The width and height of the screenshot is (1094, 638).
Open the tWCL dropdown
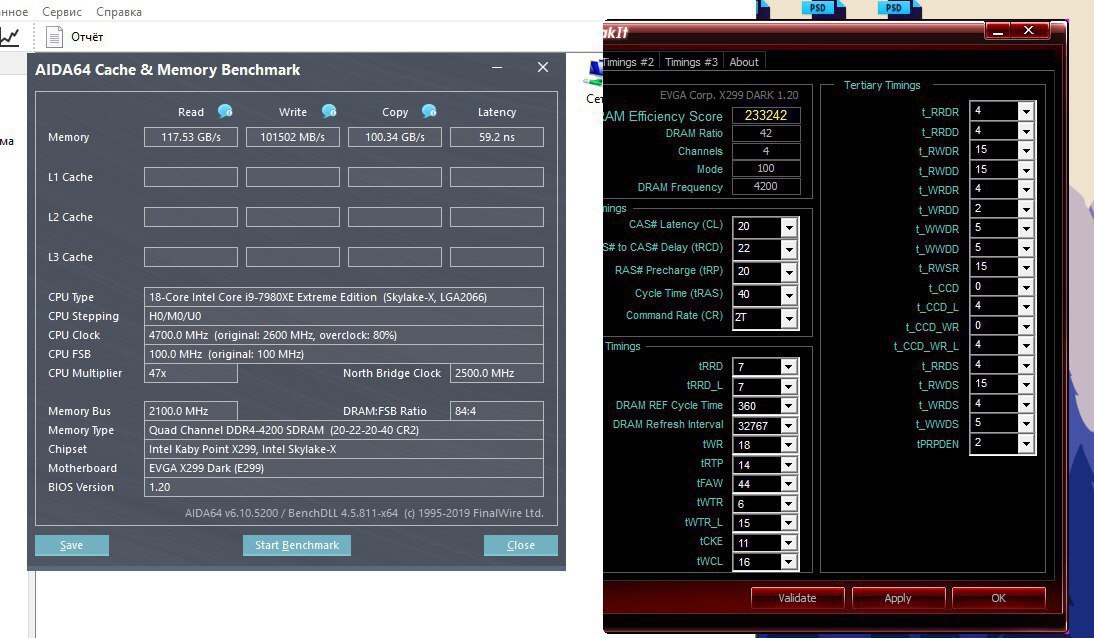pyautogui.click(x=788, y=562)
